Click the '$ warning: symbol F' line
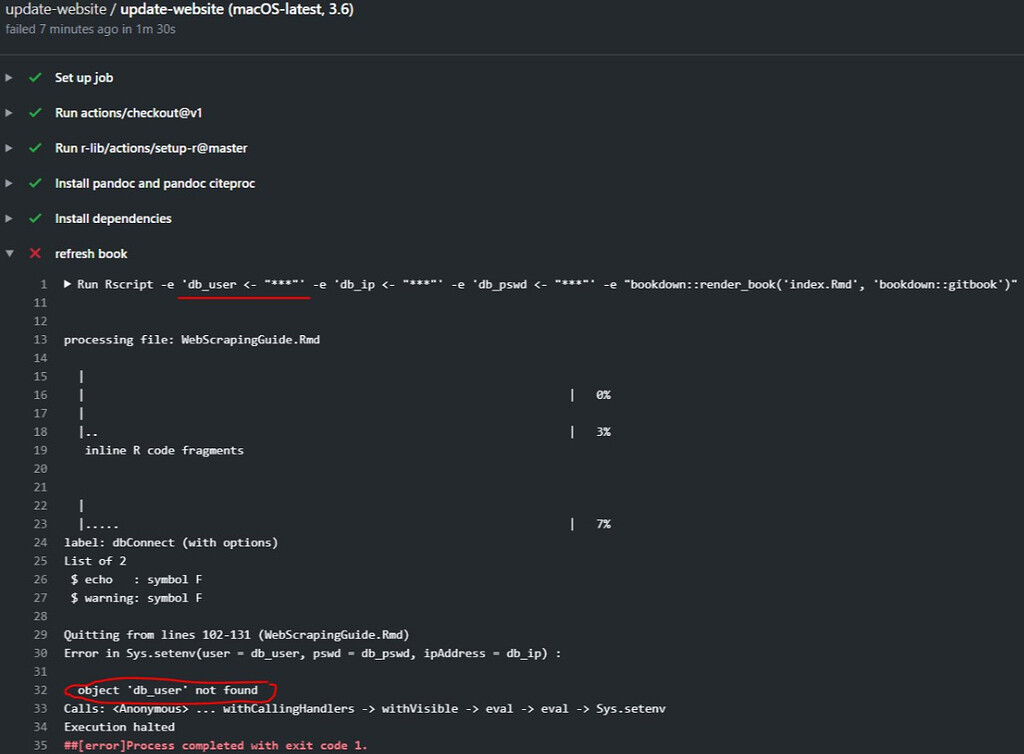1024x754 pixels. pyautogui.click(x=136, y=598)
